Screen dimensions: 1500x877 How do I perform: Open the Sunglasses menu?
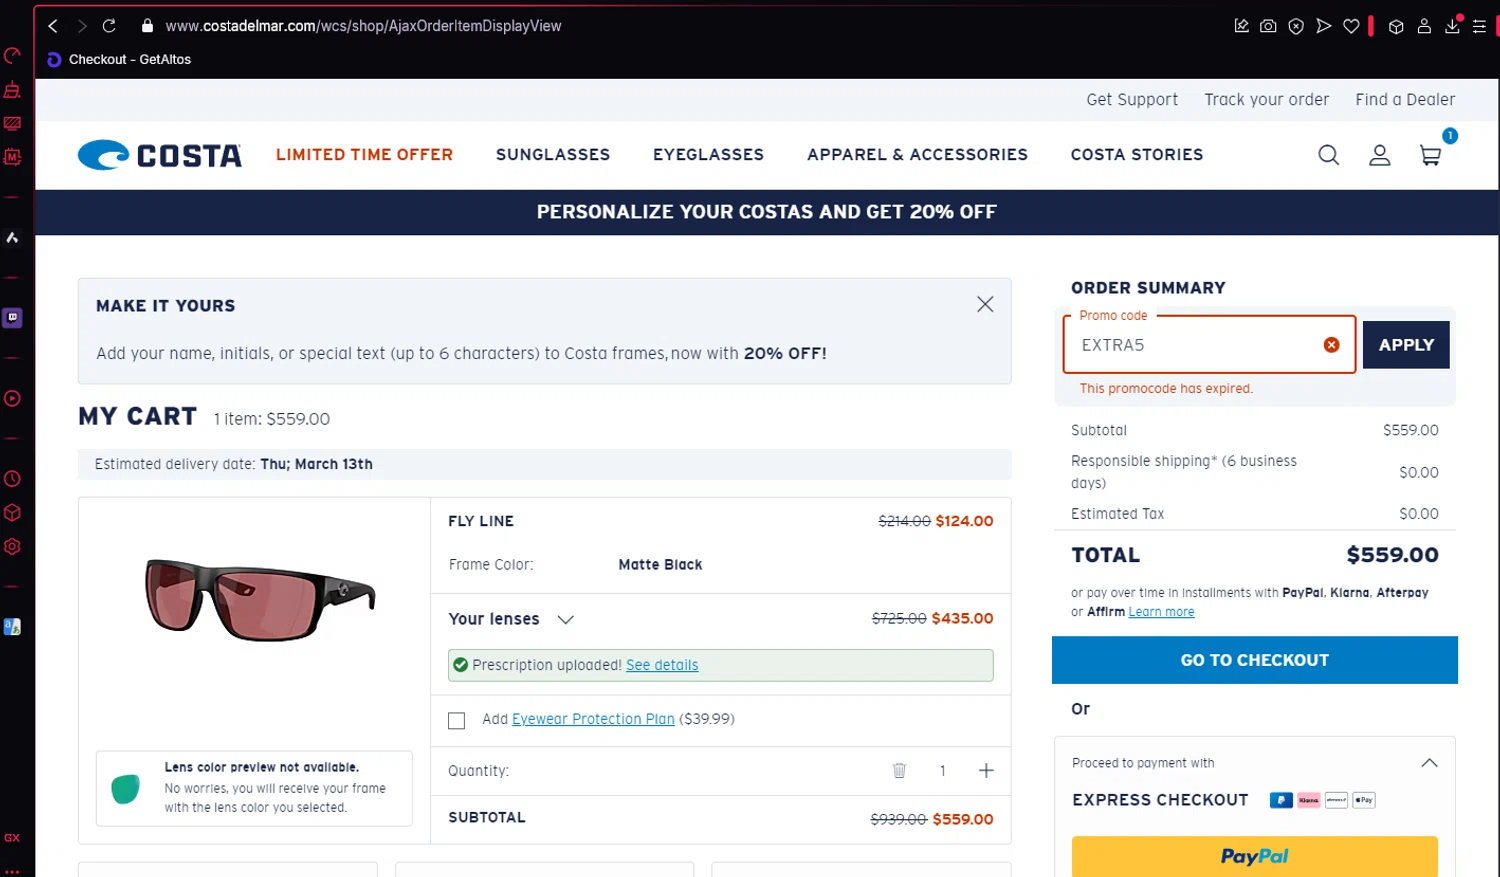point(553,155)
